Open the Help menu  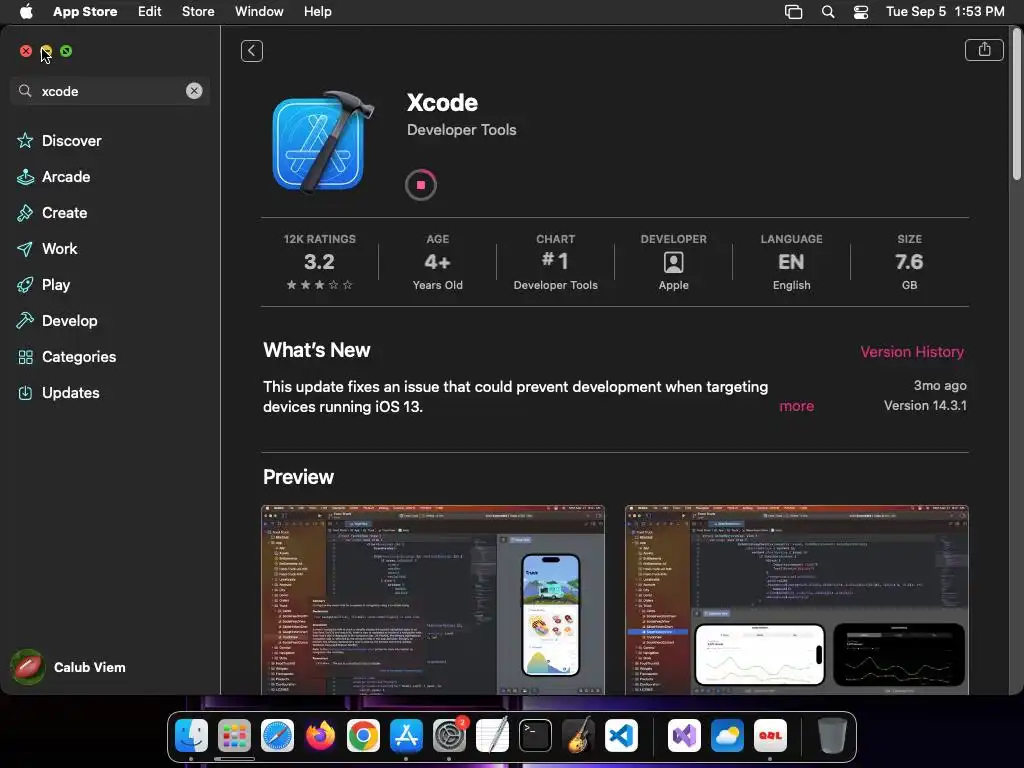tap(317, 11)
